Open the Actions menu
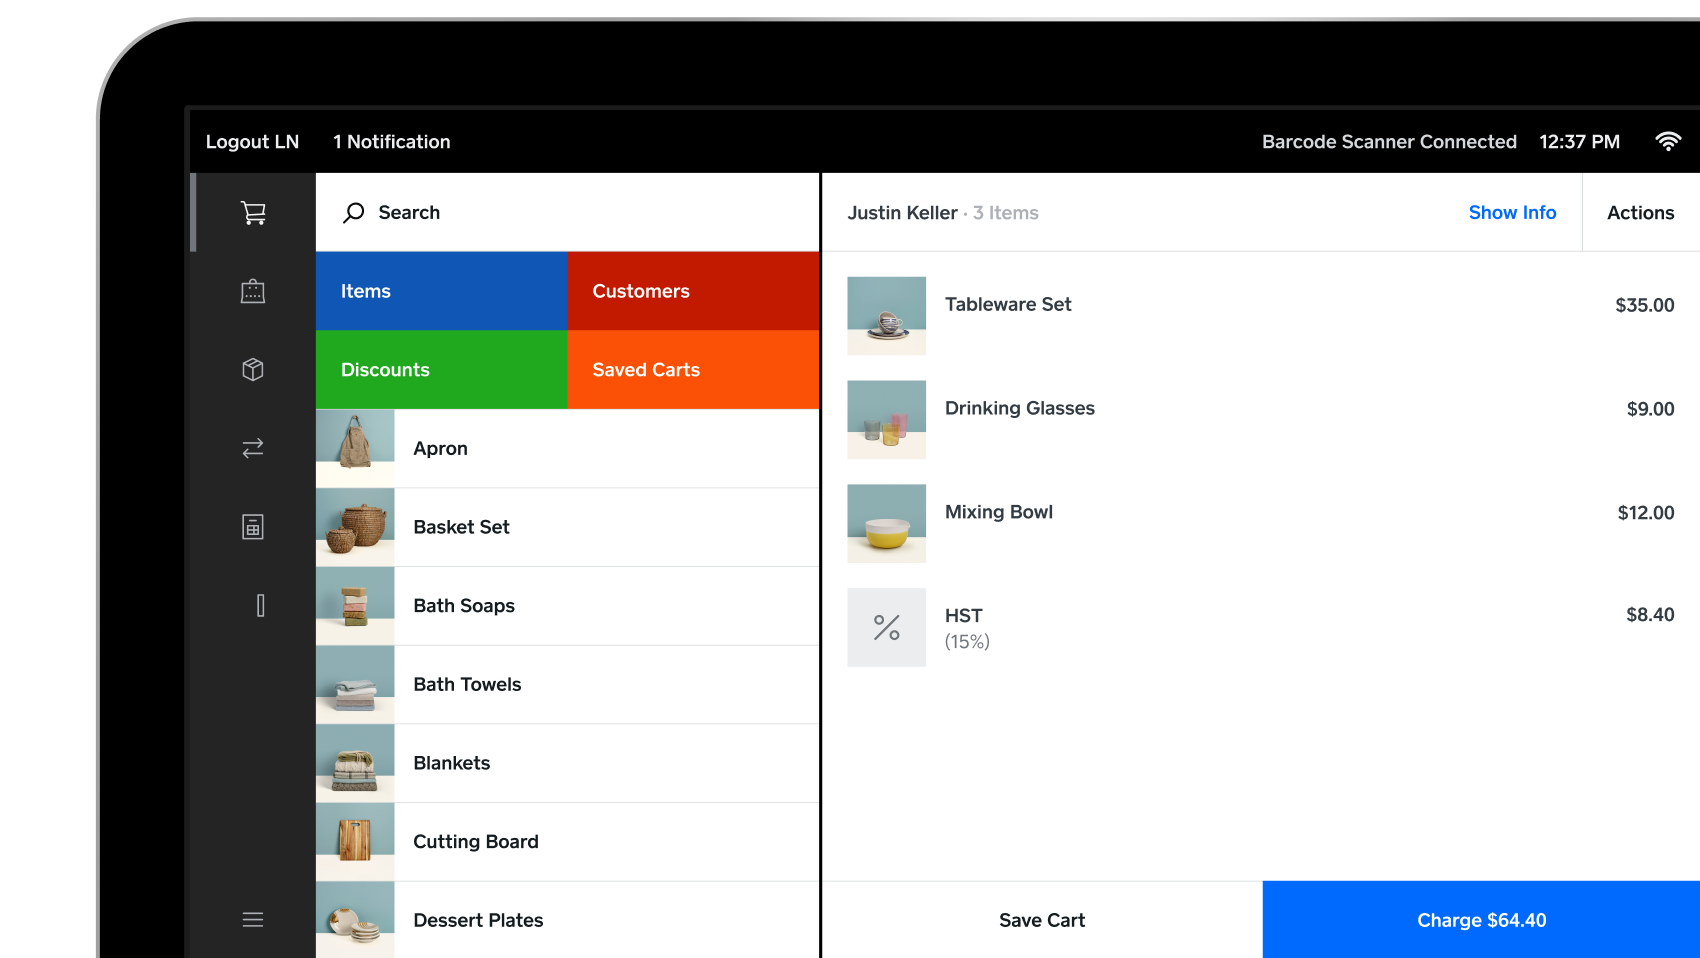Viewport: 1700px width, 958px height. point(1640,212)
